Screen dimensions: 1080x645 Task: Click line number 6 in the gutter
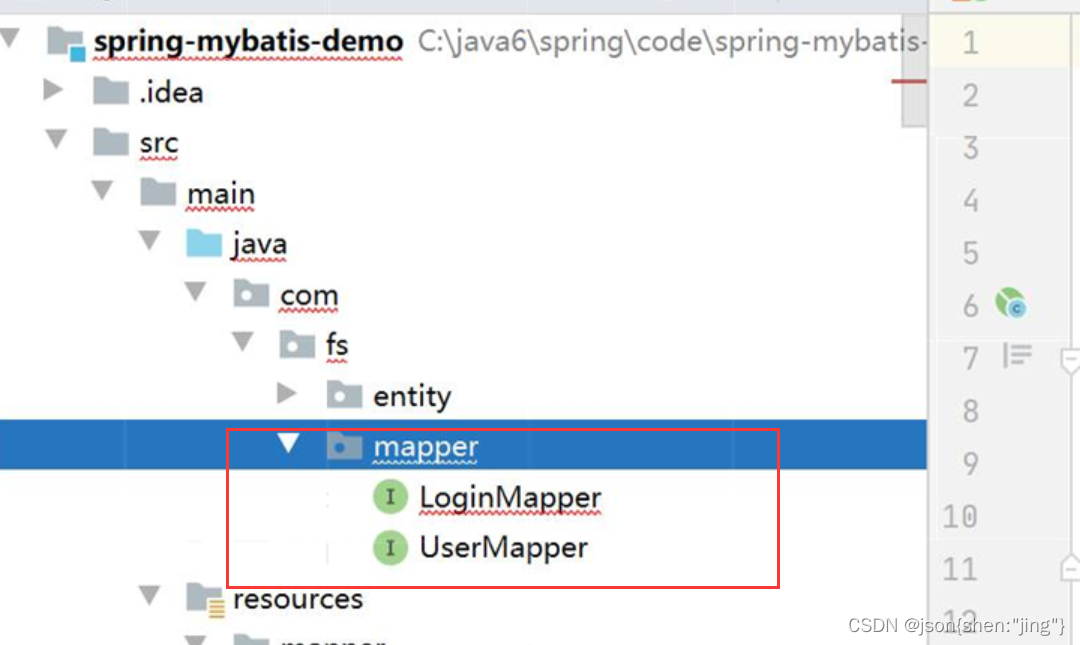click(x=970, y=305)
